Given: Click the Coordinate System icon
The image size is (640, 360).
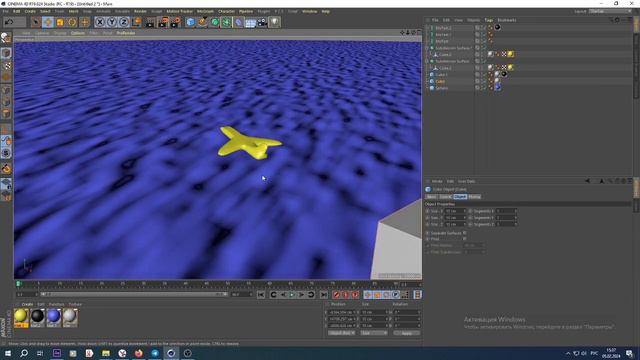Looking at the screenshot, I should pos(136,22).
